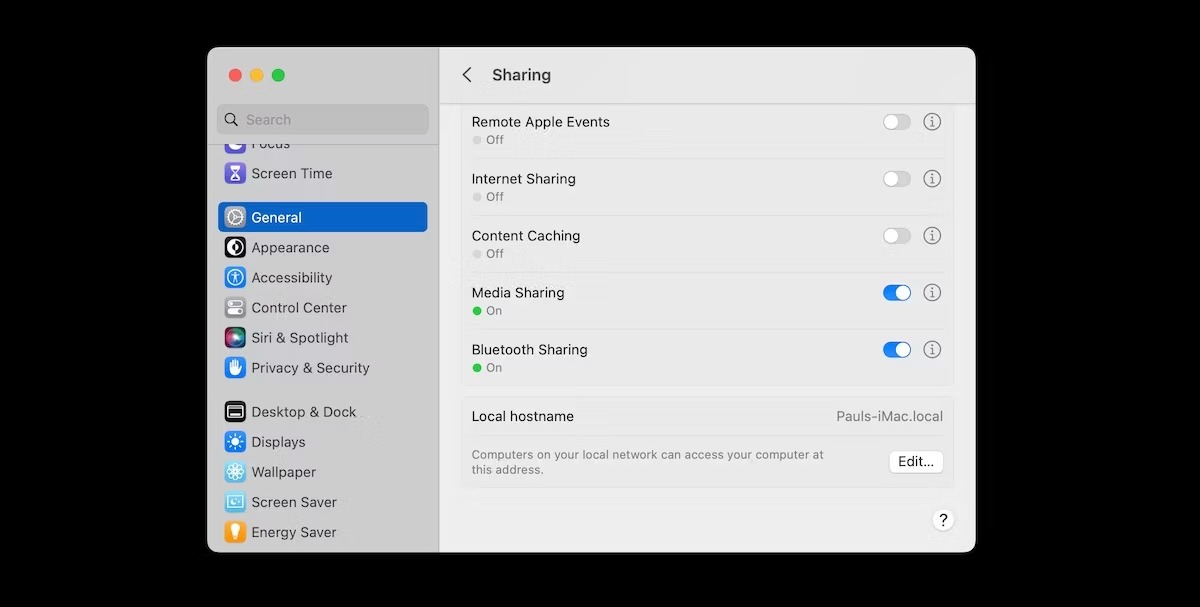1200x607 pixels.
Task: Click the Pauls-iMac.local hostname text
Action: pyautogui.click(x=890, y=416)
